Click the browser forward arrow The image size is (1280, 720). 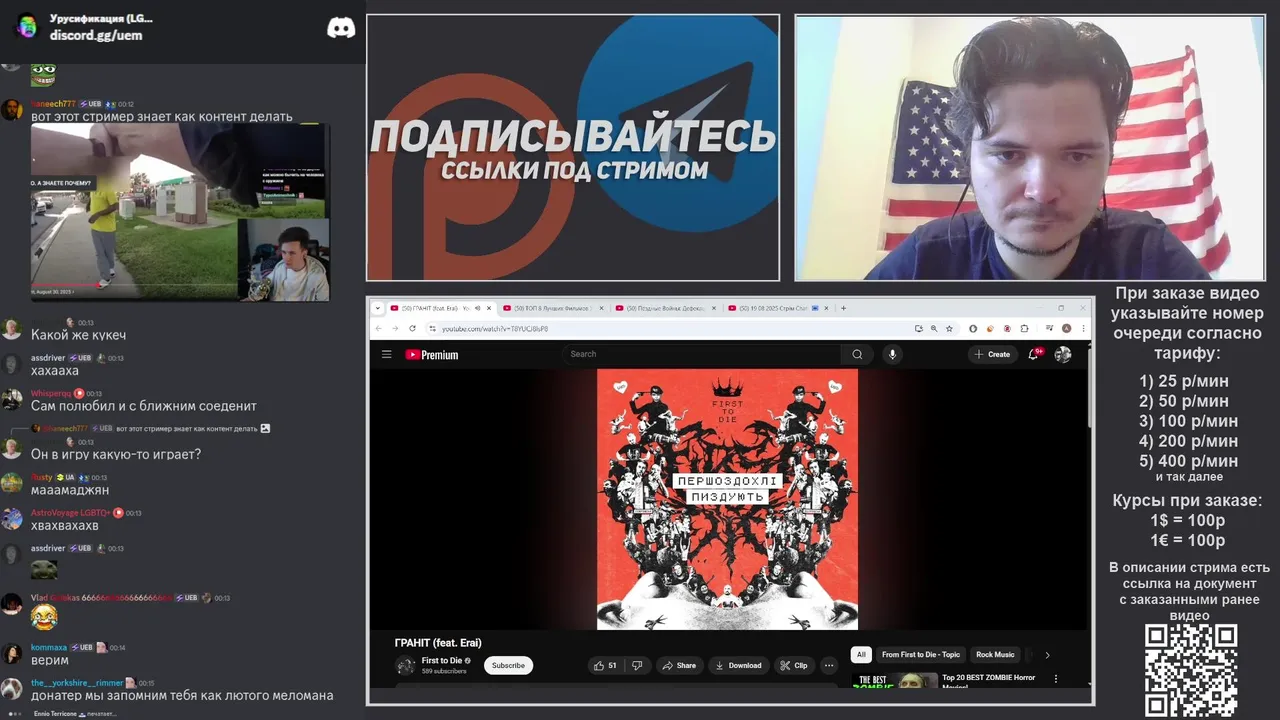click(394, 328)
